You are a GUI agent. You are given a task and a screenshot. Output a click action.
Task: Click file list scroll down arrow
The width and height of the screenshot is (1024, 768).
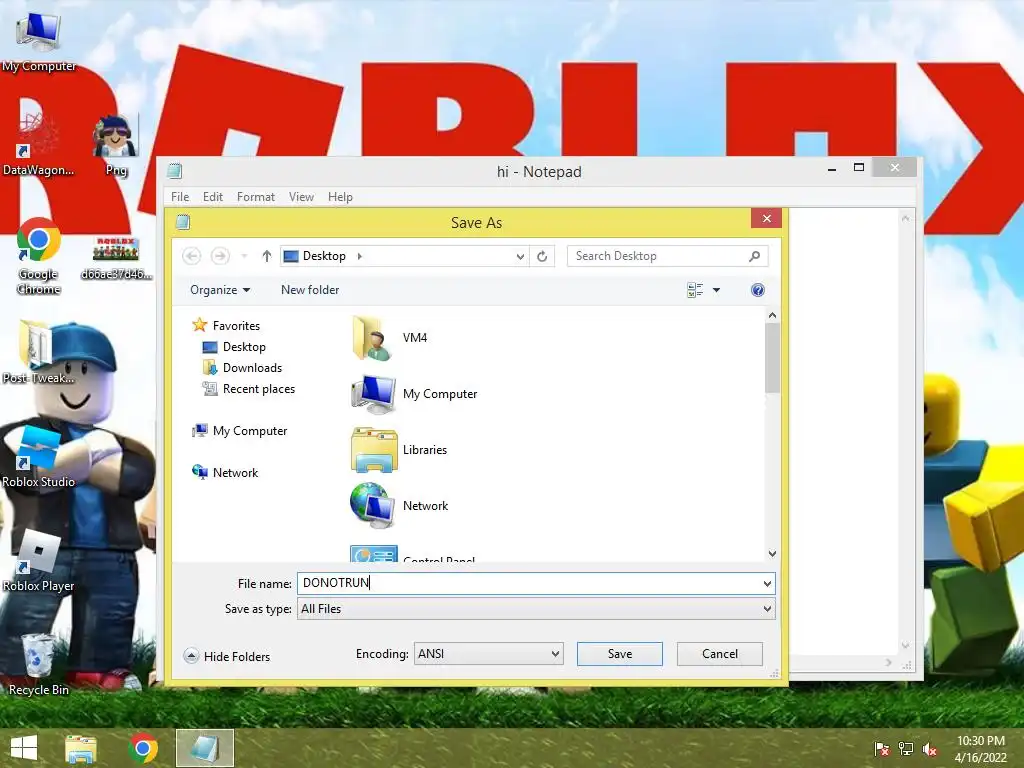773,554
